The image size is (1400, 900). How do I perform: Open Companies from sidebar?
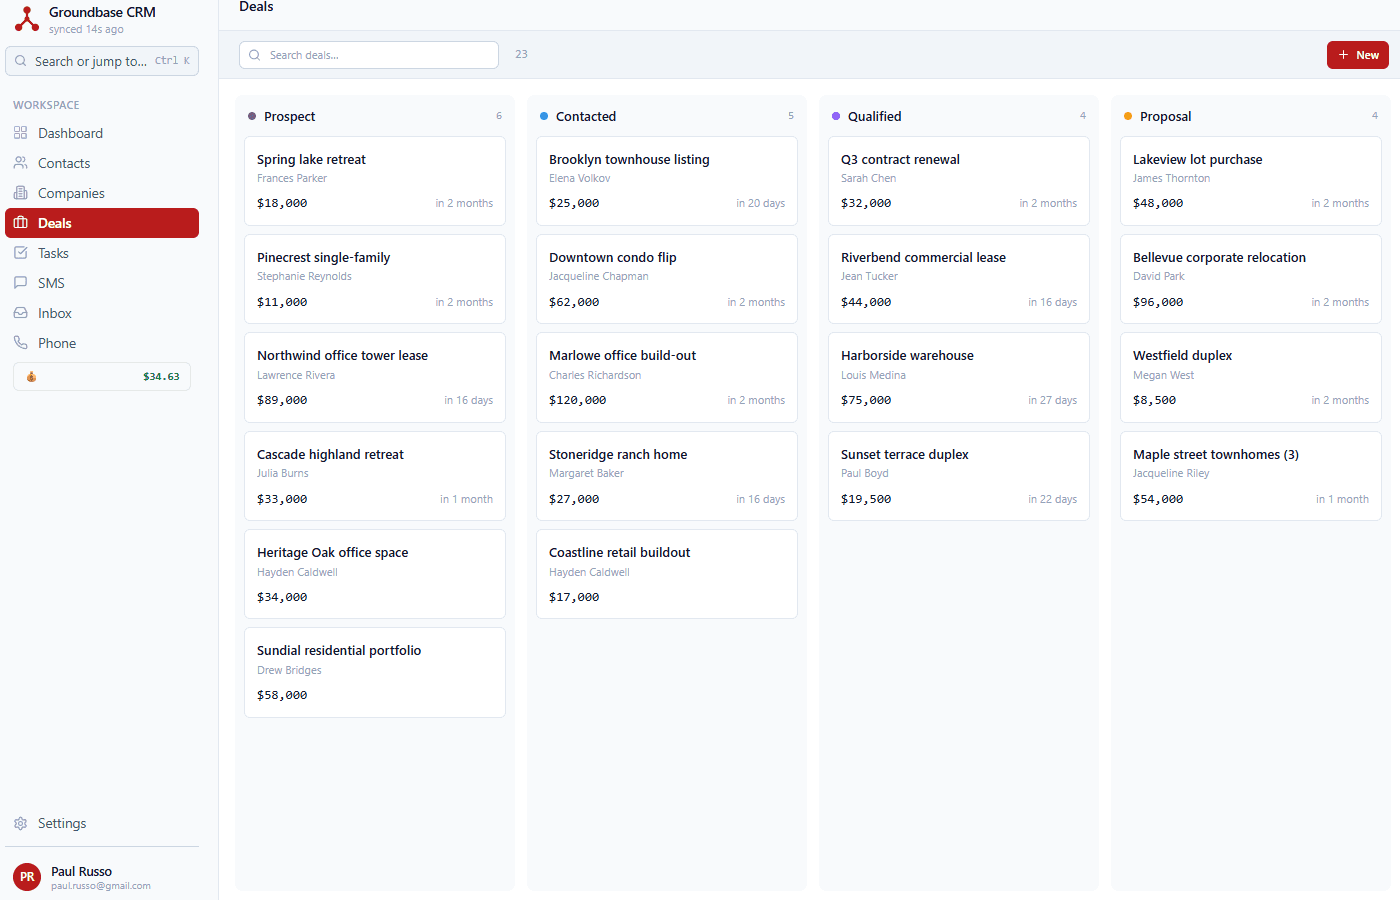tap(102, 193)
